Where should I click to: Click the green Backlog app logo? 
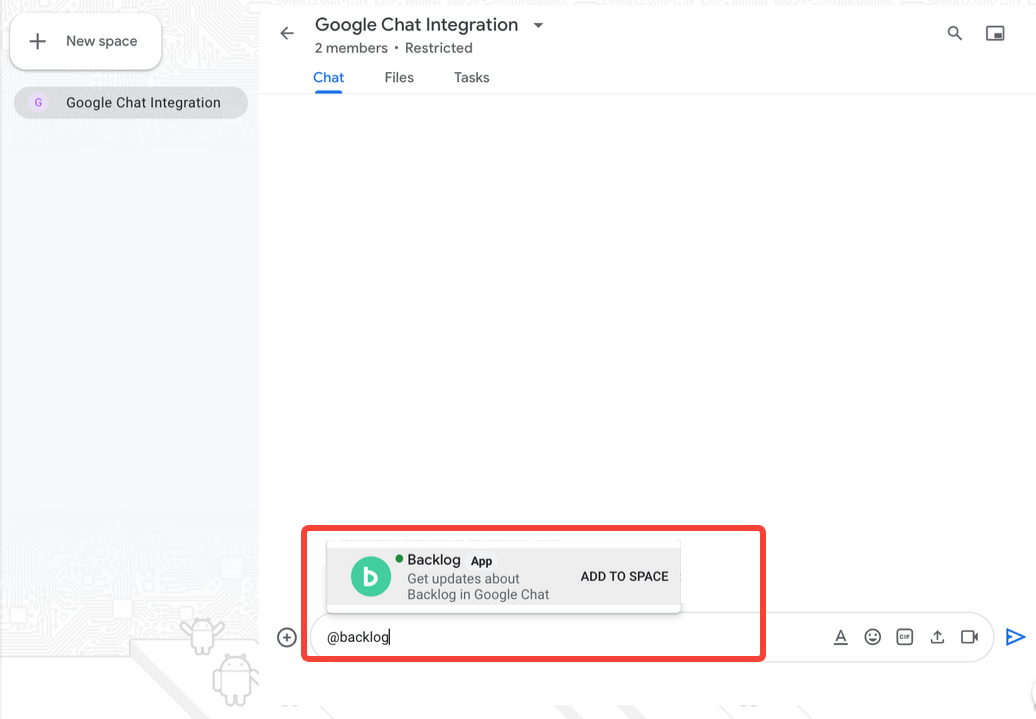[x=371, y=576]
